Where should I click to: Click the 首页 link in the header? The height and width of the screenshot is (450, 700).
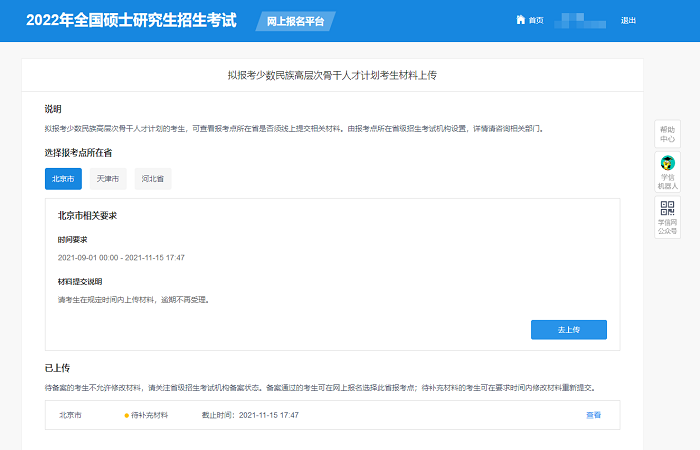[x=536, y=20]
